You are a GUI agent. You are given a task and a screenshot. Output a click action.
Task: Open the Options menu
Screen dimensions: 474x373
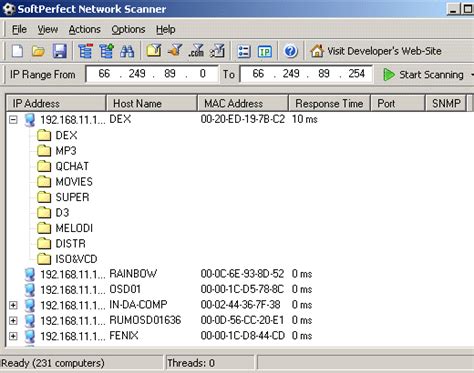[x=128, y=30]
